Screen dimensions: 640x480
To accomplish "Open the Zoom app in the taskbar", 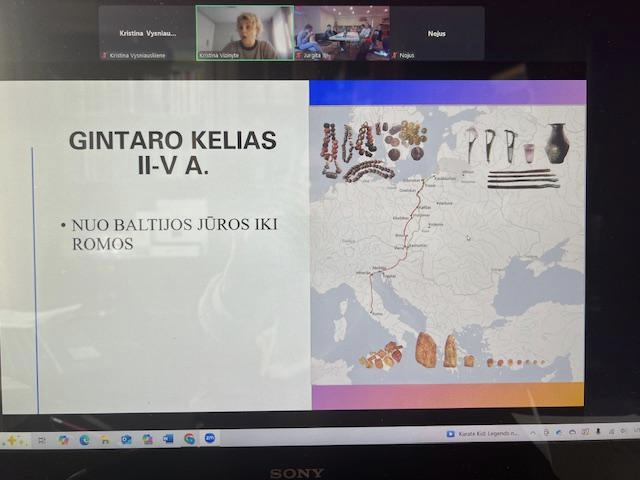I will [210, 438].
